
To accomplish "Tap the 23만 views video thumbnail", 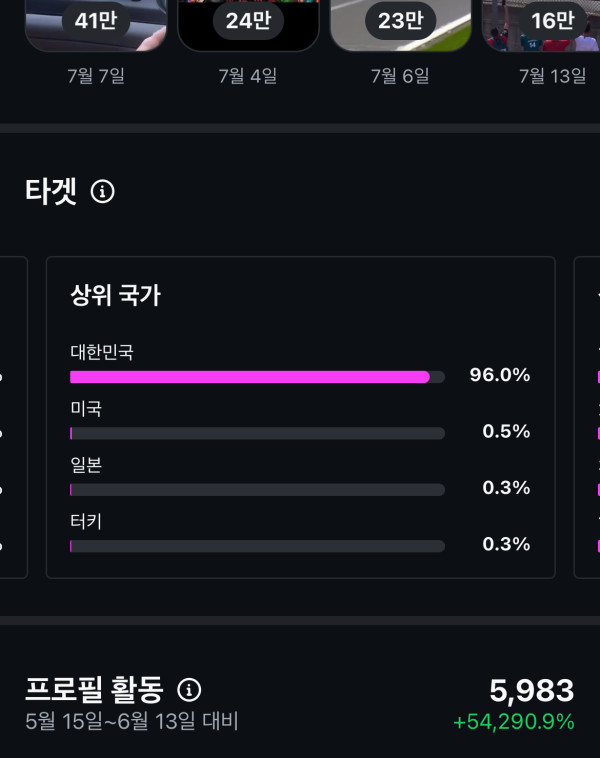I will (x=400, y=24).
